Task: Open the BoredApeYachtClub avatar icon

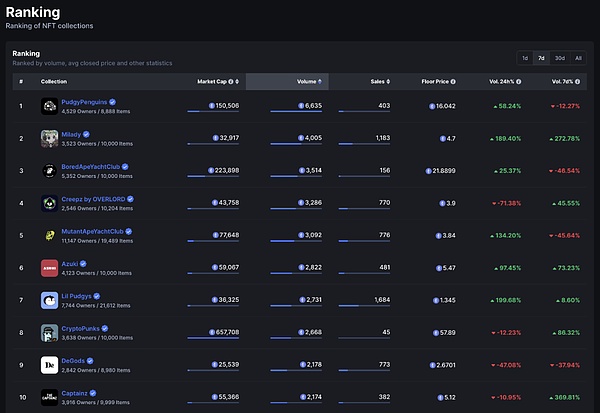Action: (48, 171)
